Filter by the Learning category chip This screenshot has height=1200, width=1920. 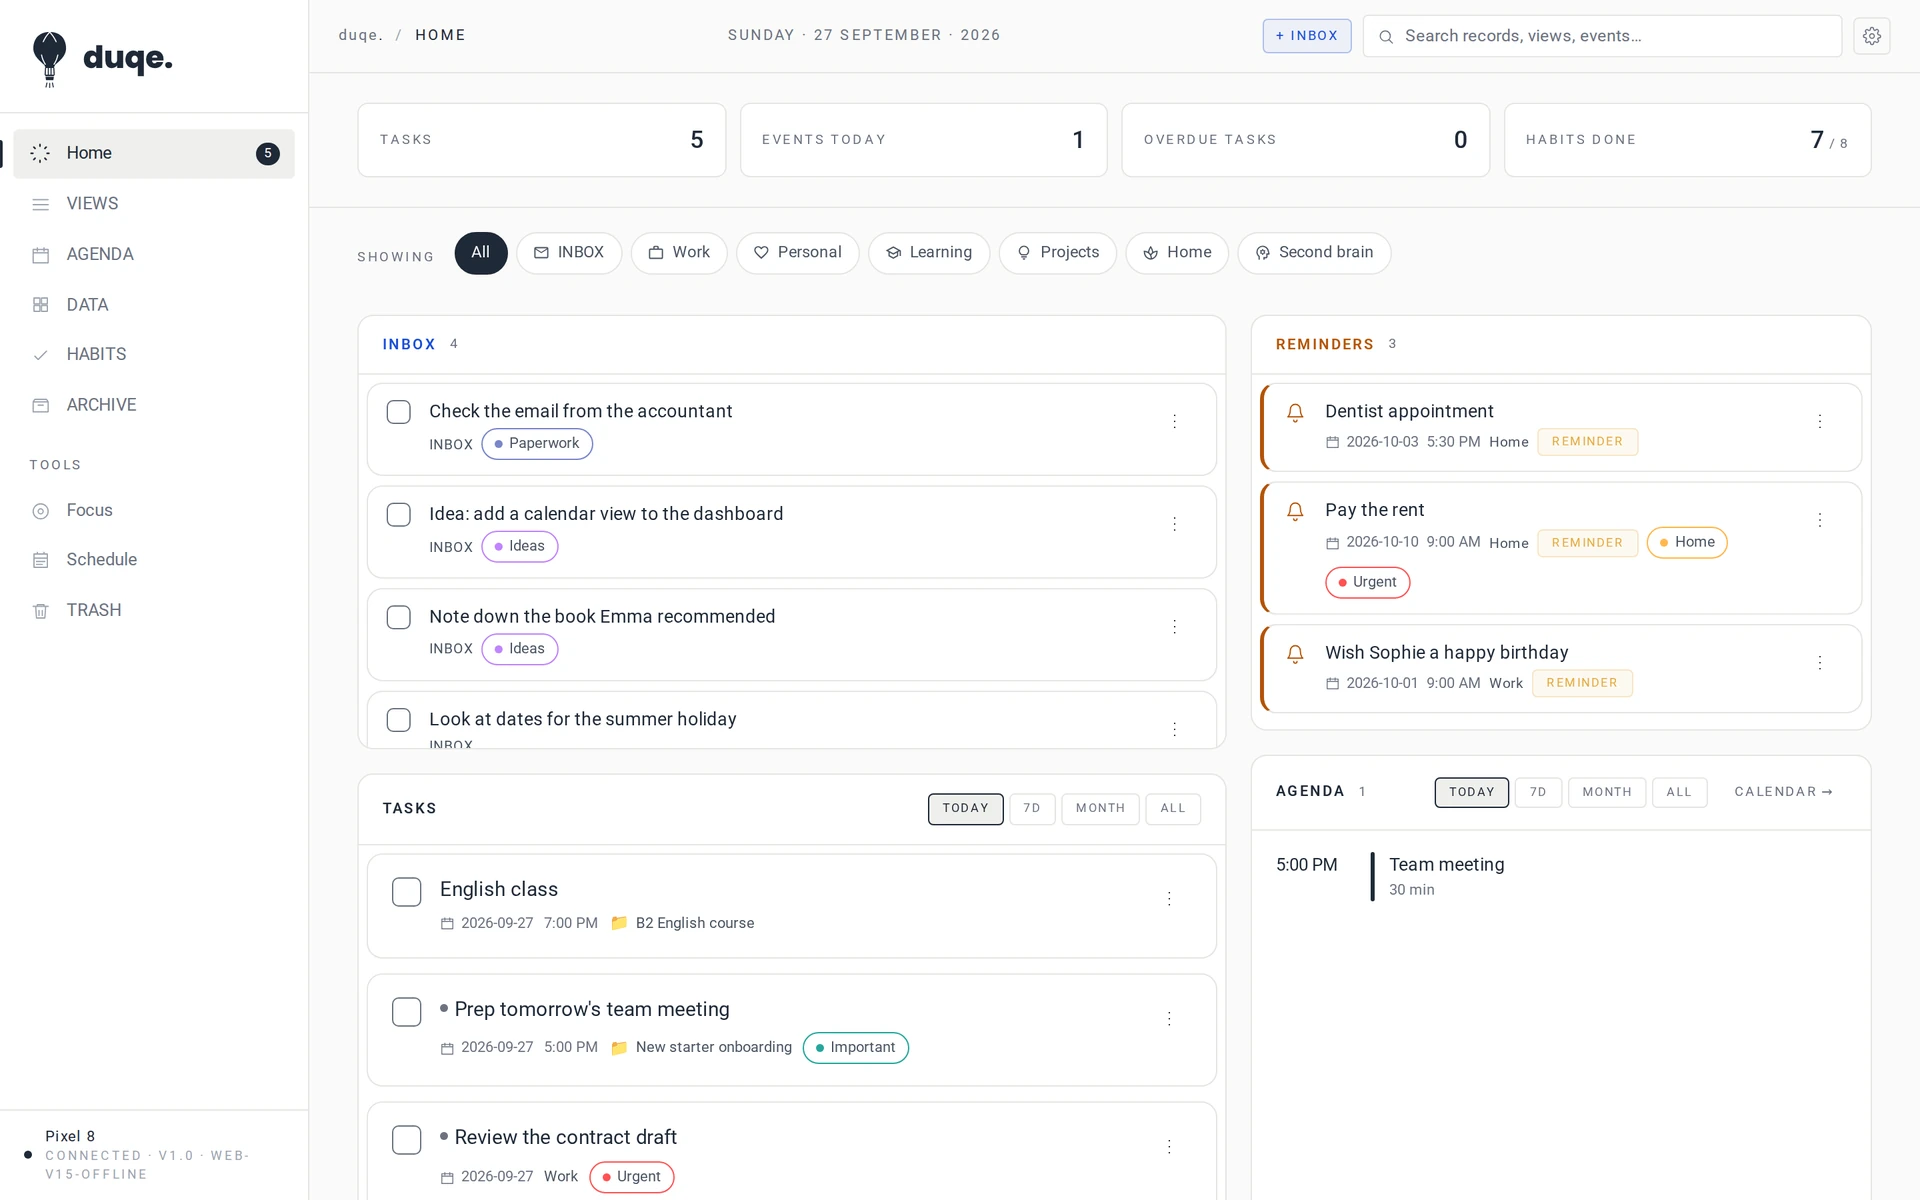(x=929, y=253)
